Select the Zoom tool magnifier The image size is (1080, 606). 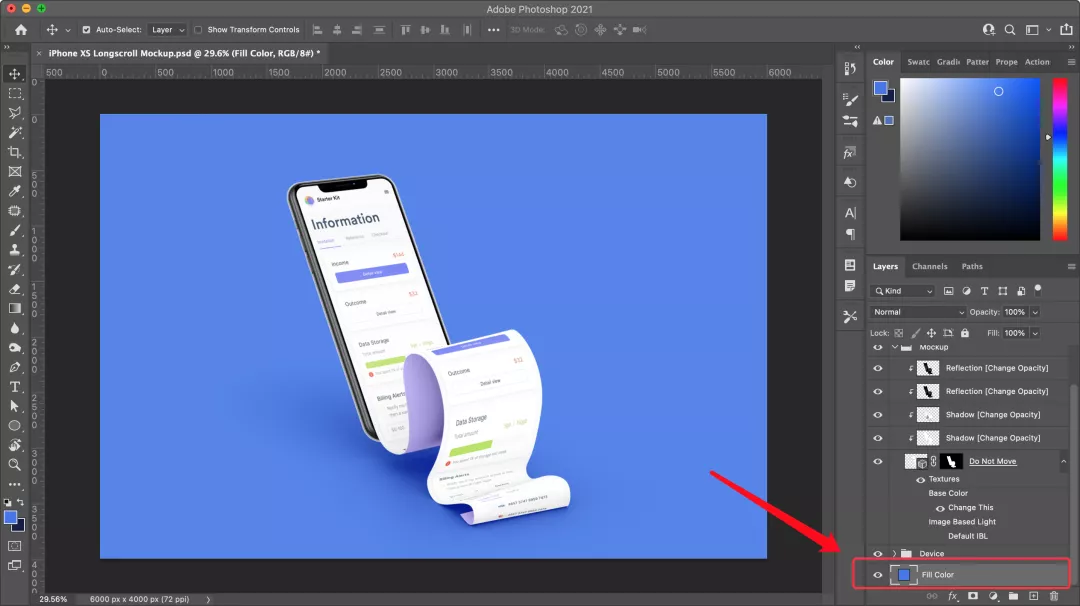pos(15,465)
